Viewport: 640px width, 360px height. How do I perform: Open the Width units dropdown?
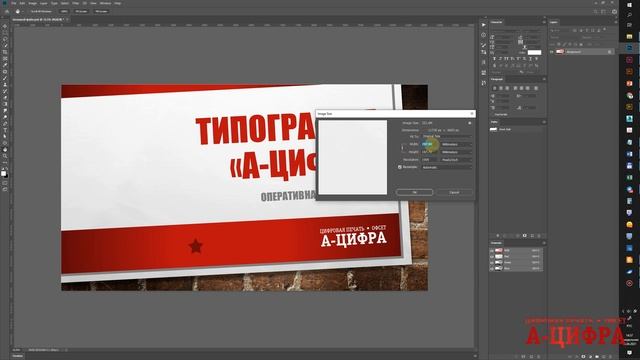457,144
